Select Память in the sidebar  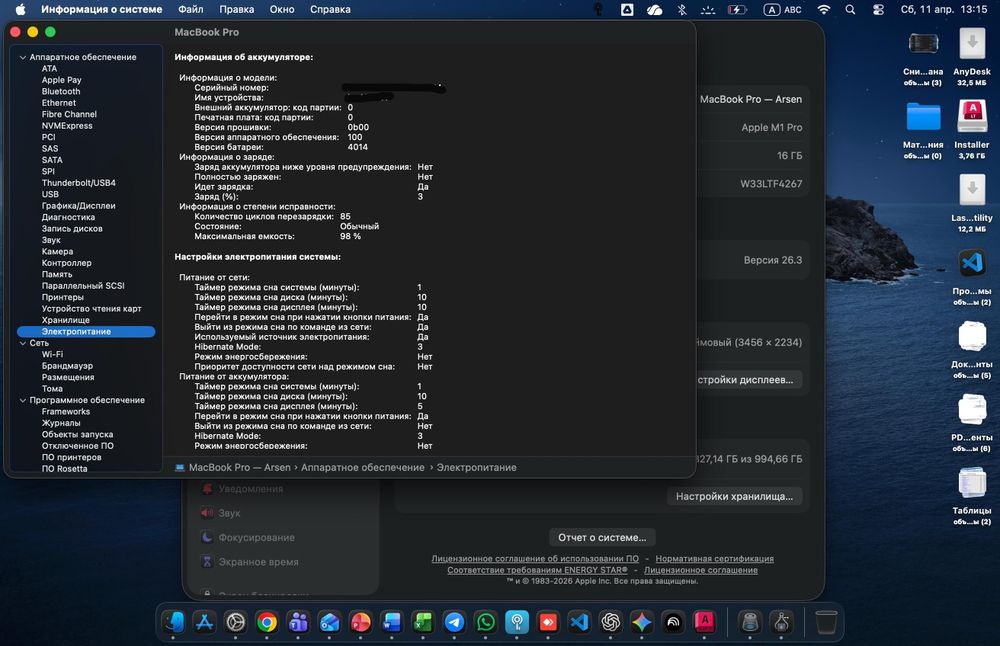pos(57,274)
